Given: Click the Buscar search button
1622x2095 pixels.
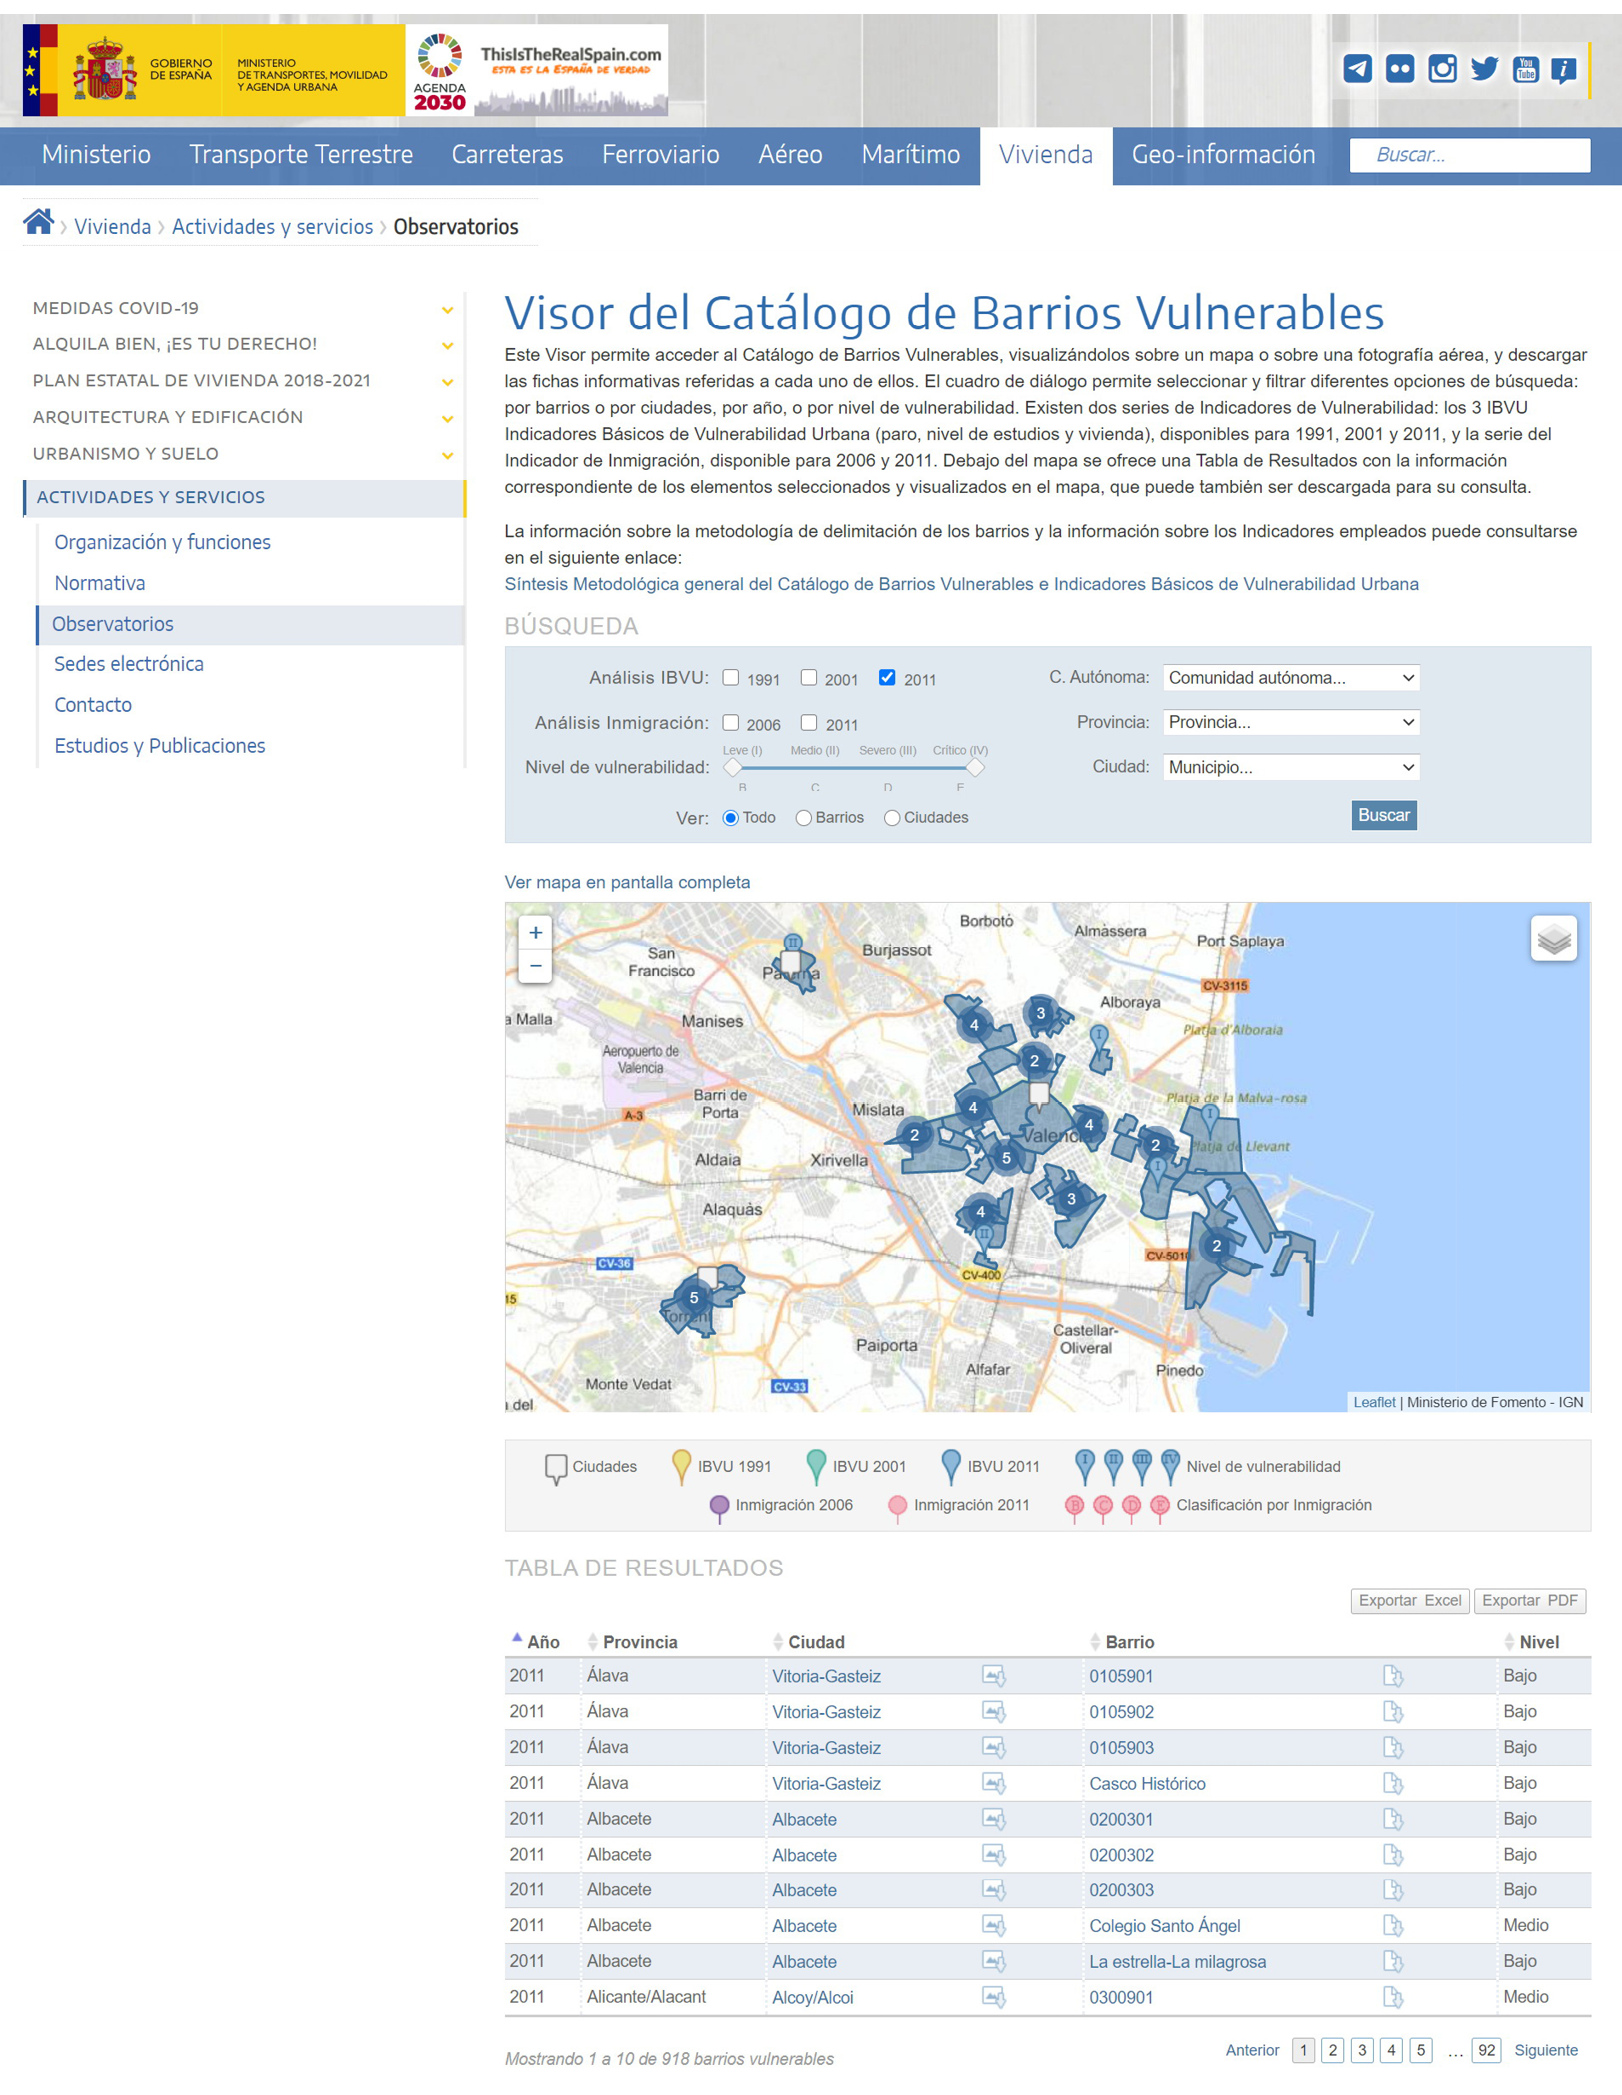Looking at the screenshot, I should click(1384, 815).
